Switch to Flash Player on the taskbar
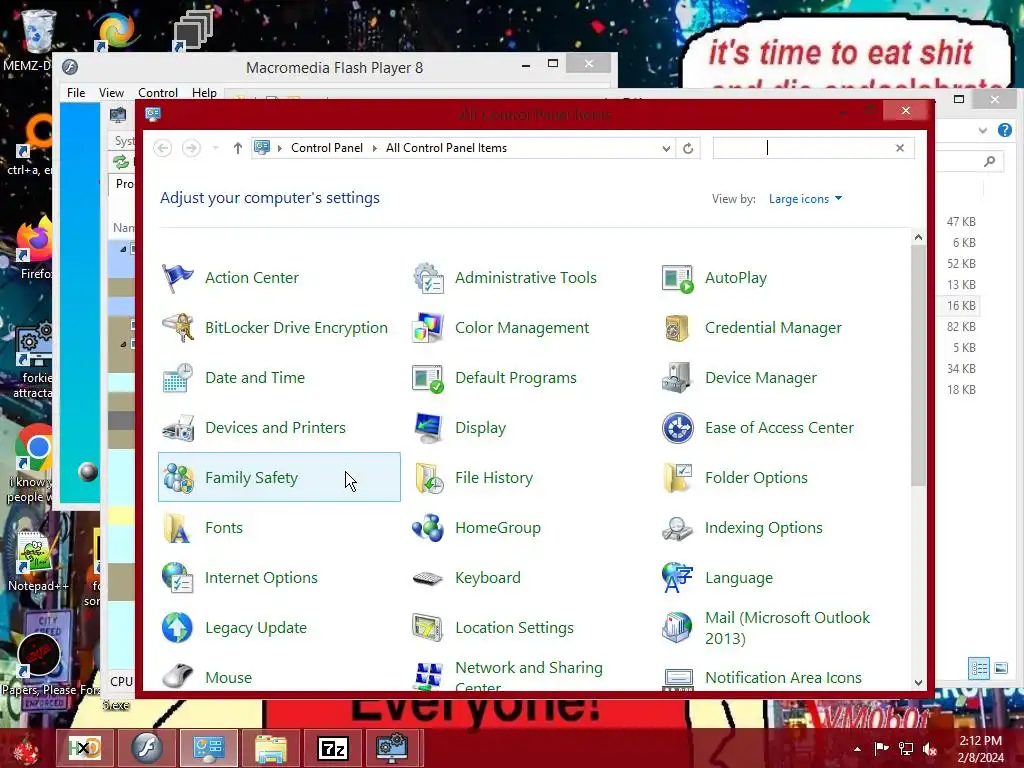 146,748
